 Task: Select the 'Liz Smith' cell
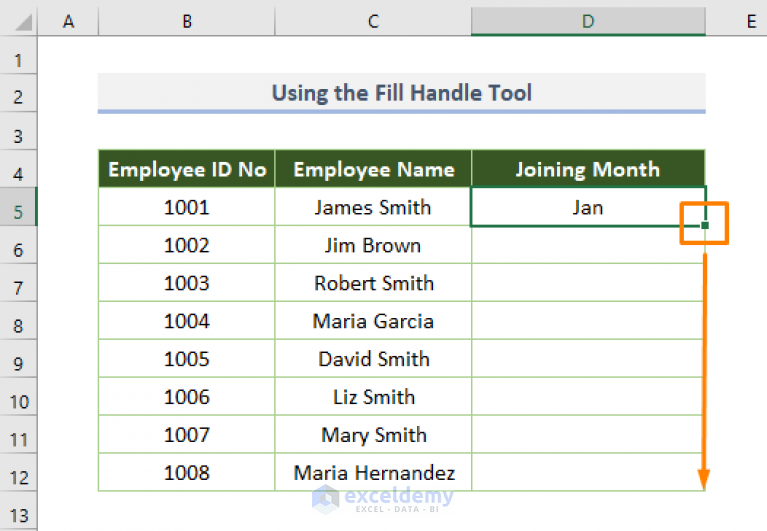pos(373,397)
